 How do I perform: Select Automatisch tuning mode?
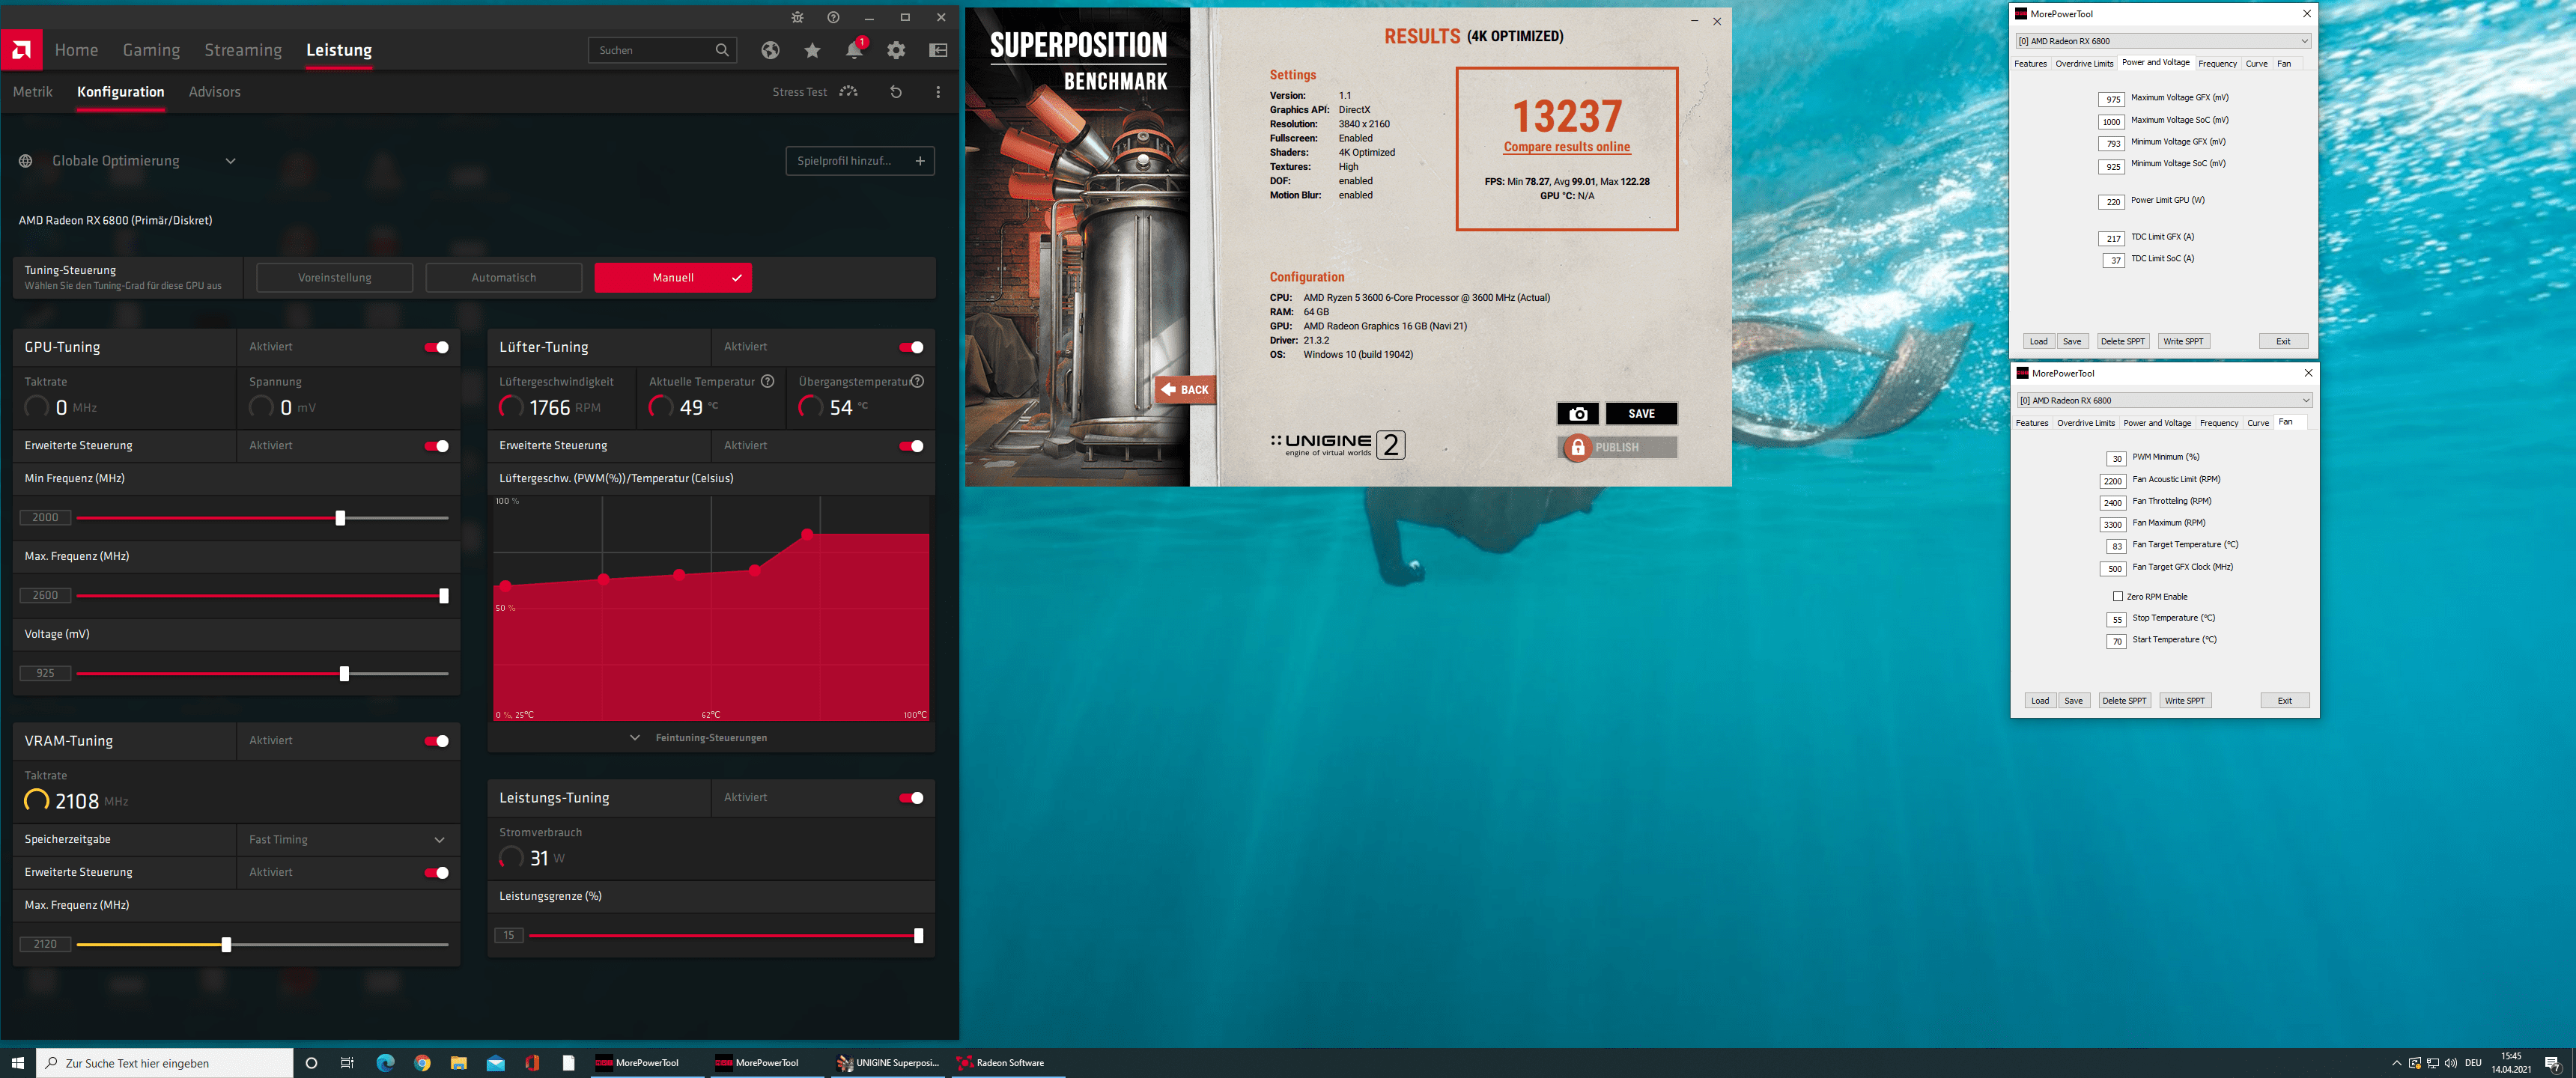(x=504, y=277)
